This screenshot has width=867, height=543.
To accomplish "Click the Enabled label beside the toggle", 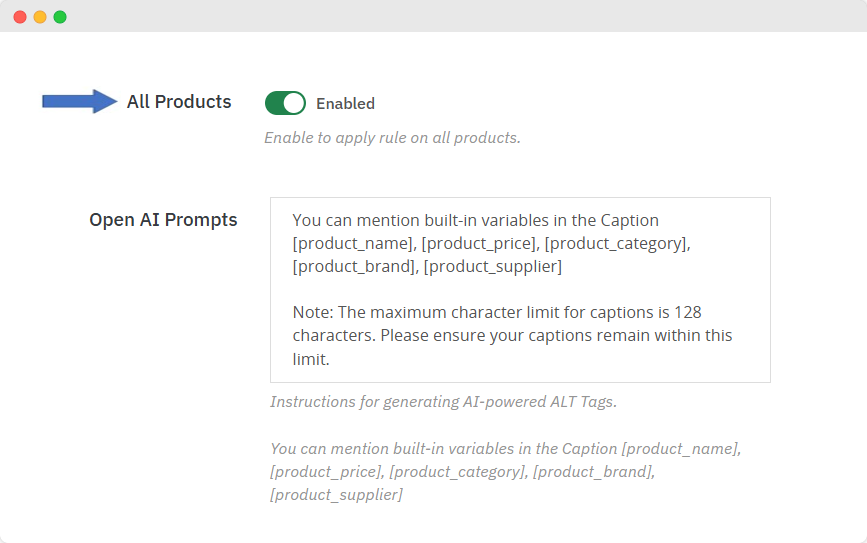I will pos(345,104).
